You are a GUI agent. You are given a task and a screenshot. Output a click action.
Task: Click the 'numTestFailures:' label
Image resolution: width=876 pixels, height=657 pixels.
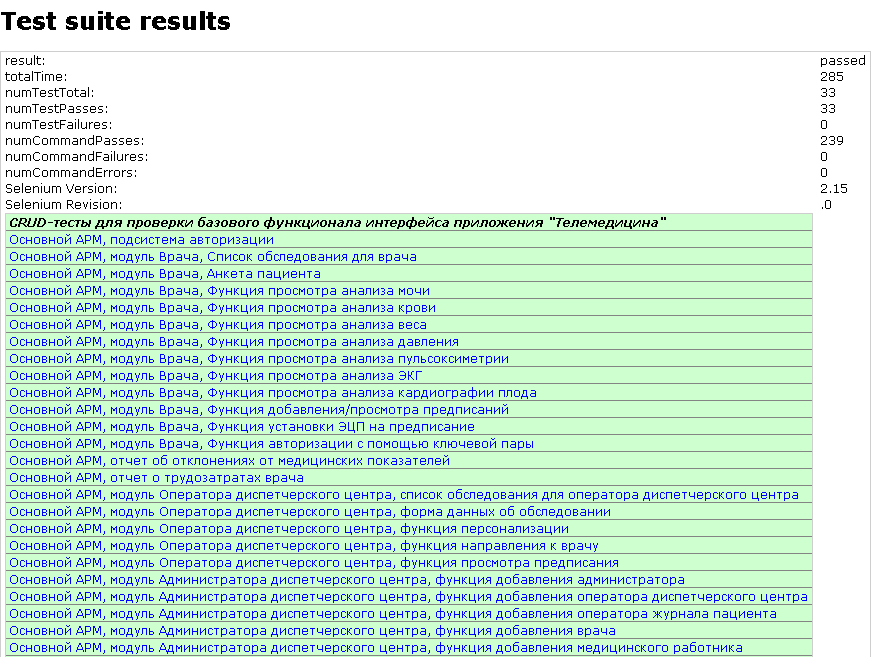tap(59, 125)
